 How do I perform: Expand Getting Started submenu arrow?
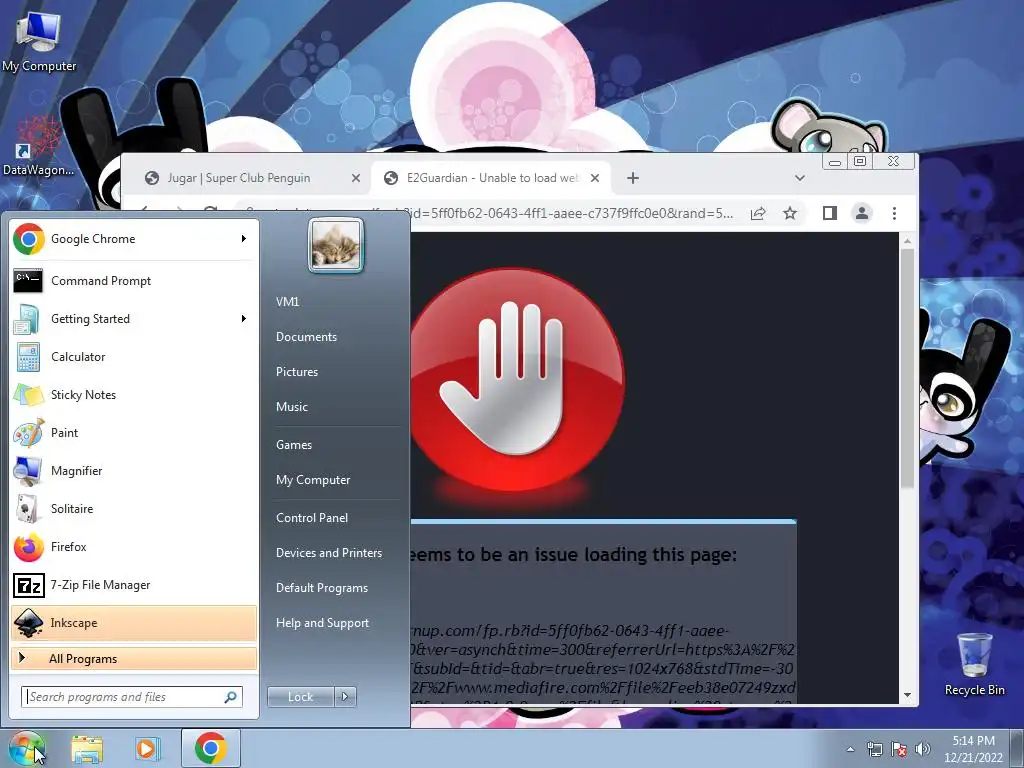pos(244,319)
